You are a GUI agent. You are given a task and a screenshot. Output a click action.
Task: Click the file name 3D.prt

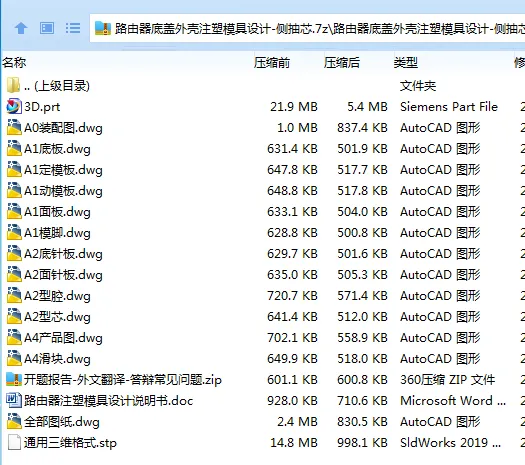(x=42, y=107)
